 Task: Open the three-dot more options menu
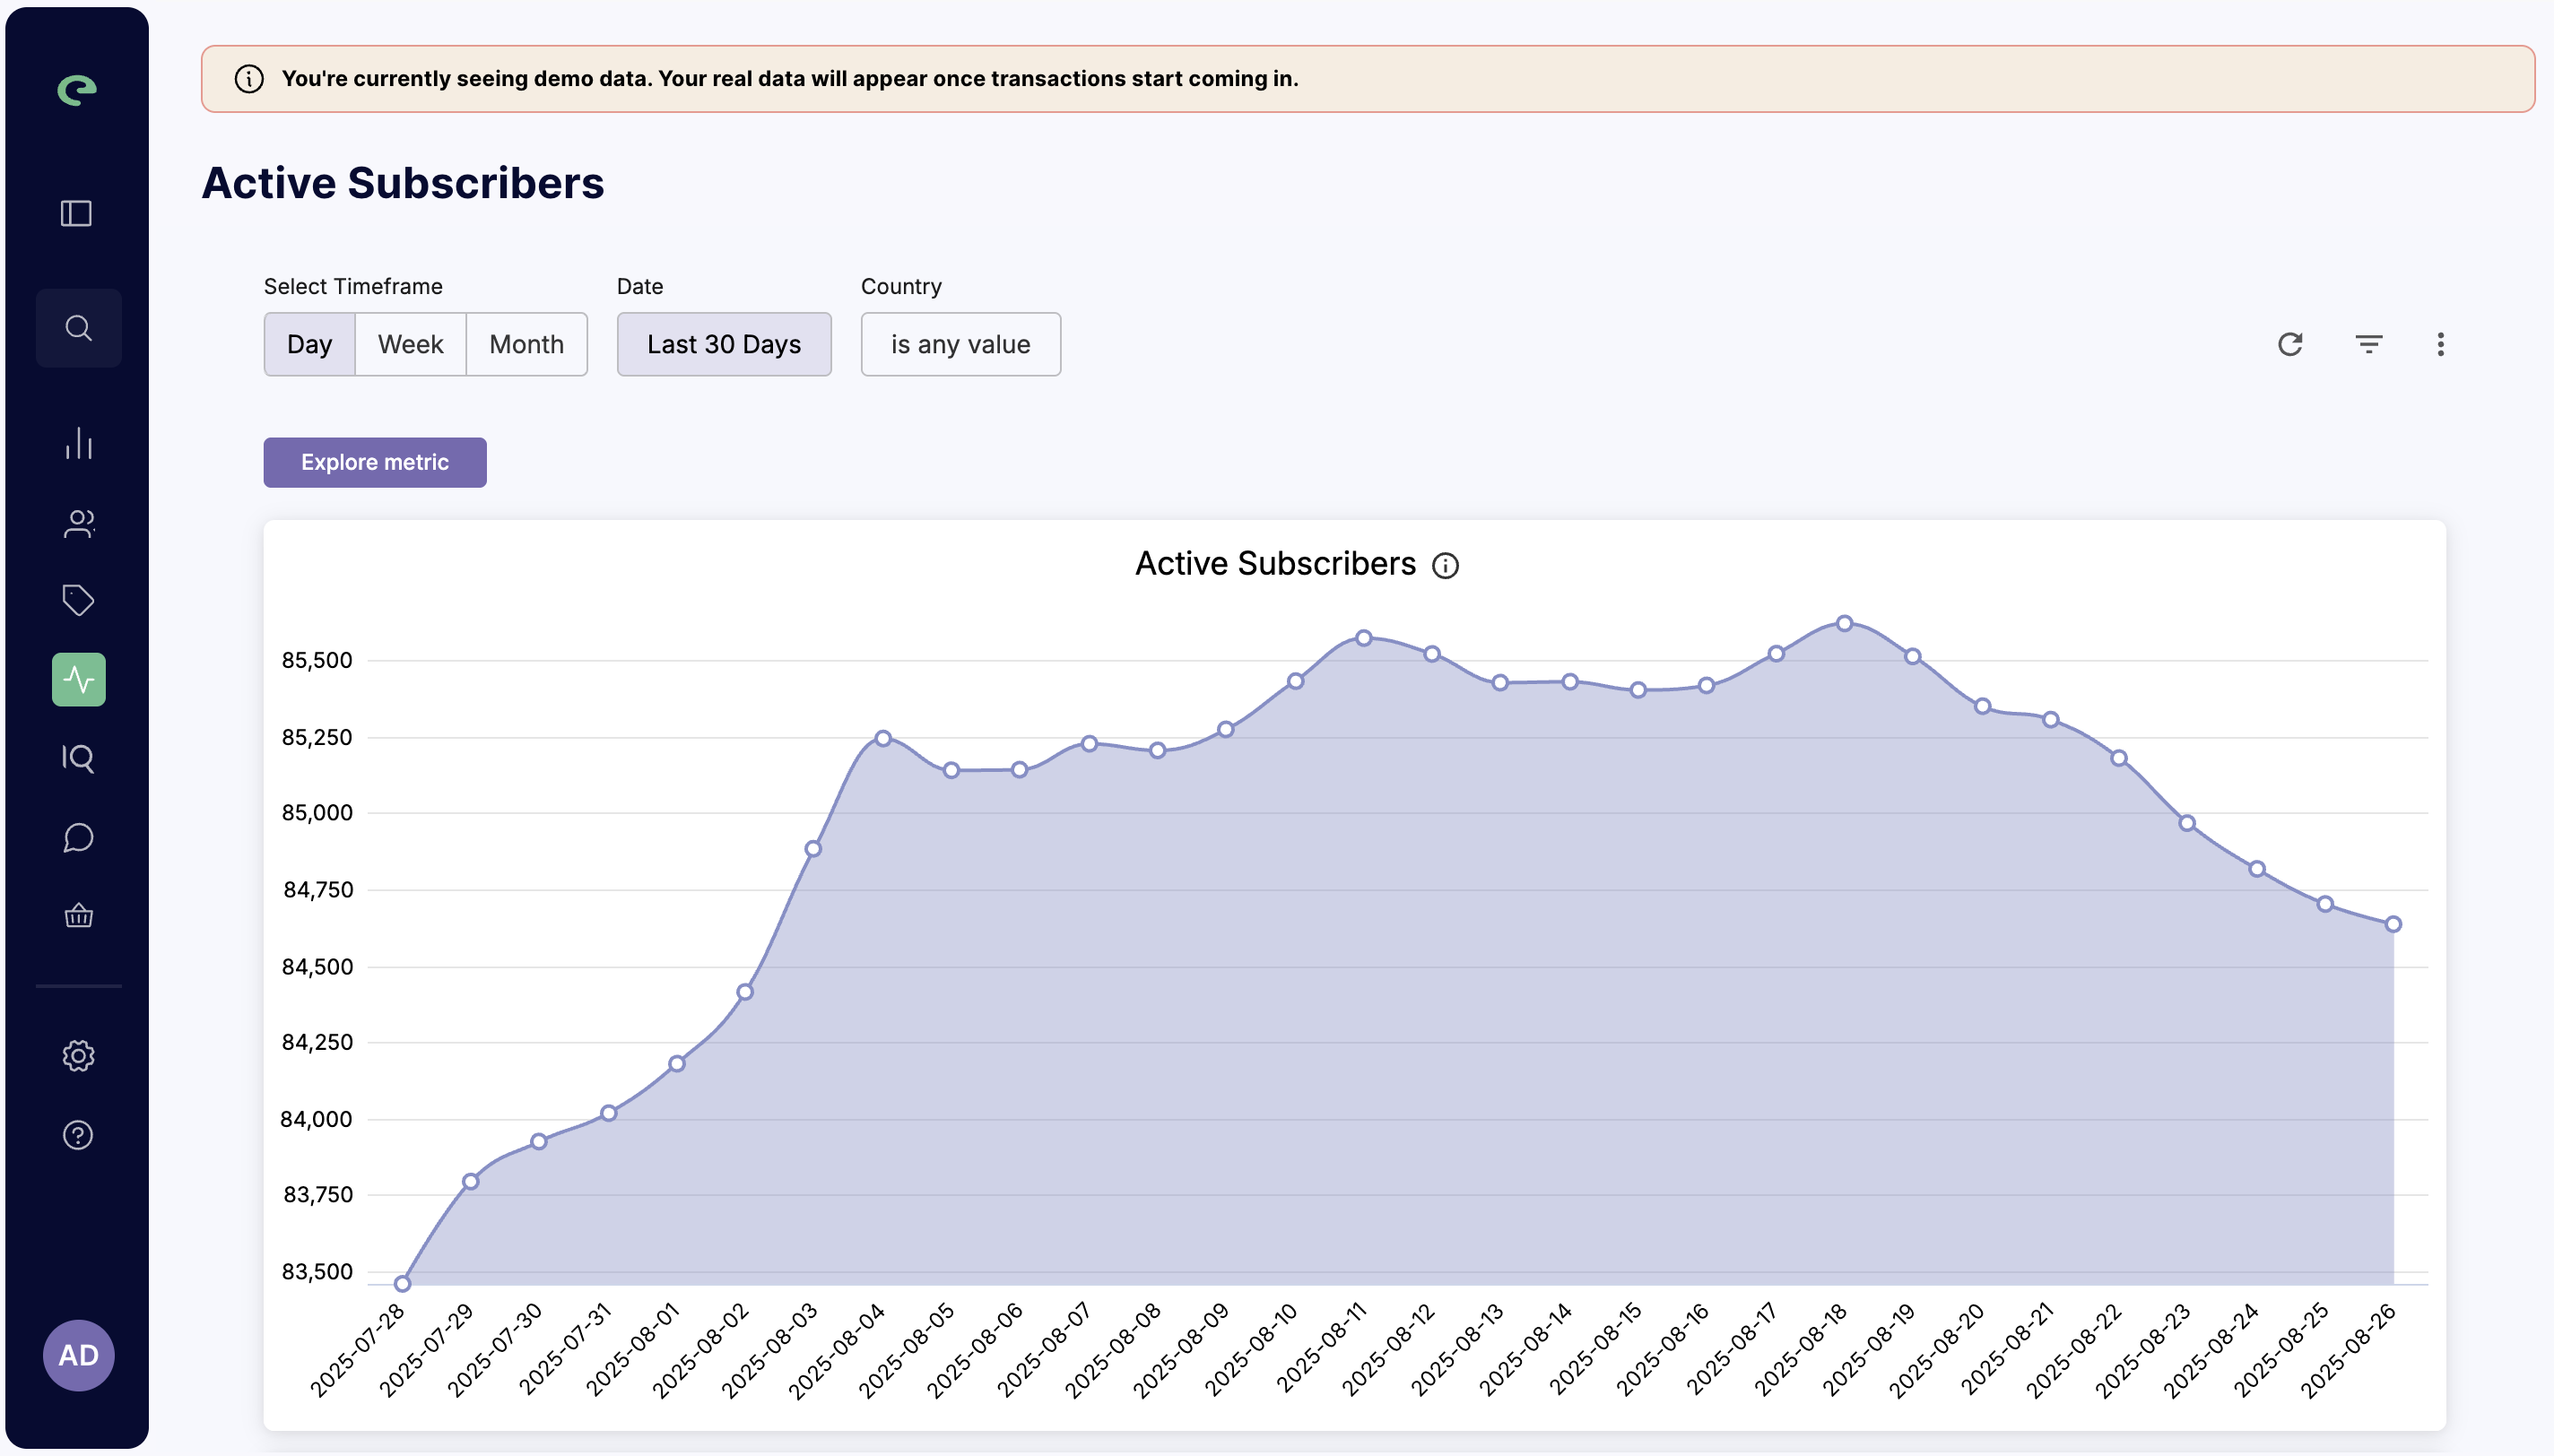[2441, 344]
